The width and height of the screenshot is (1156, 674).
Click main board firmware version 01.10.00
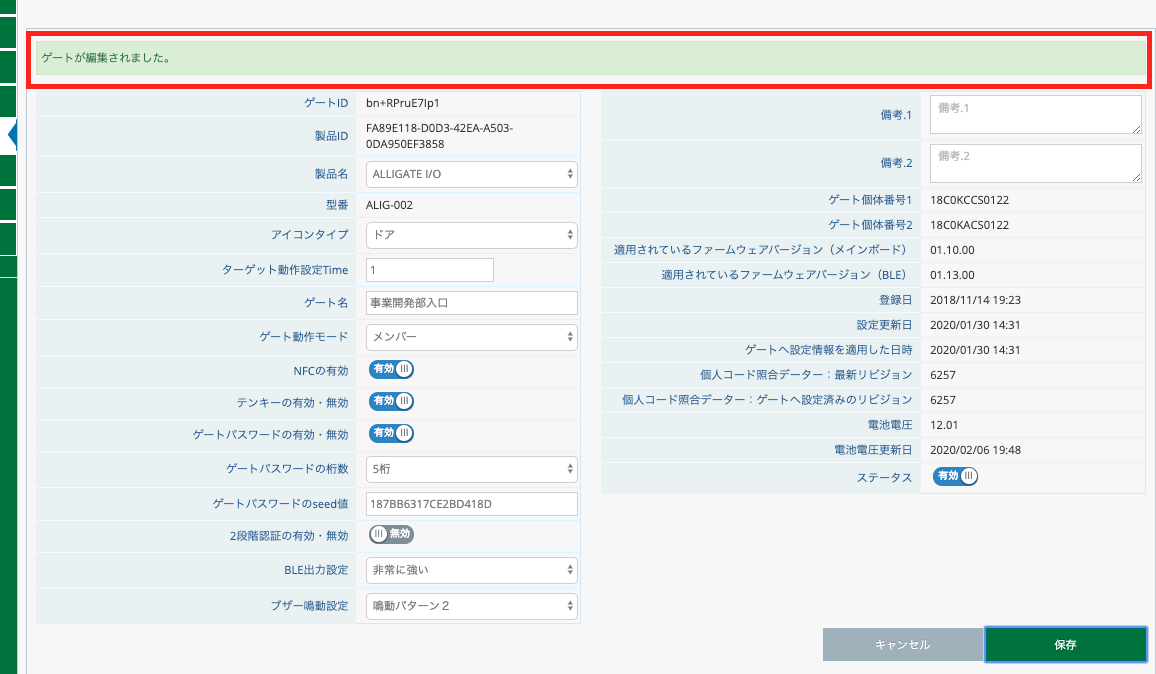[x=952, y=250]
